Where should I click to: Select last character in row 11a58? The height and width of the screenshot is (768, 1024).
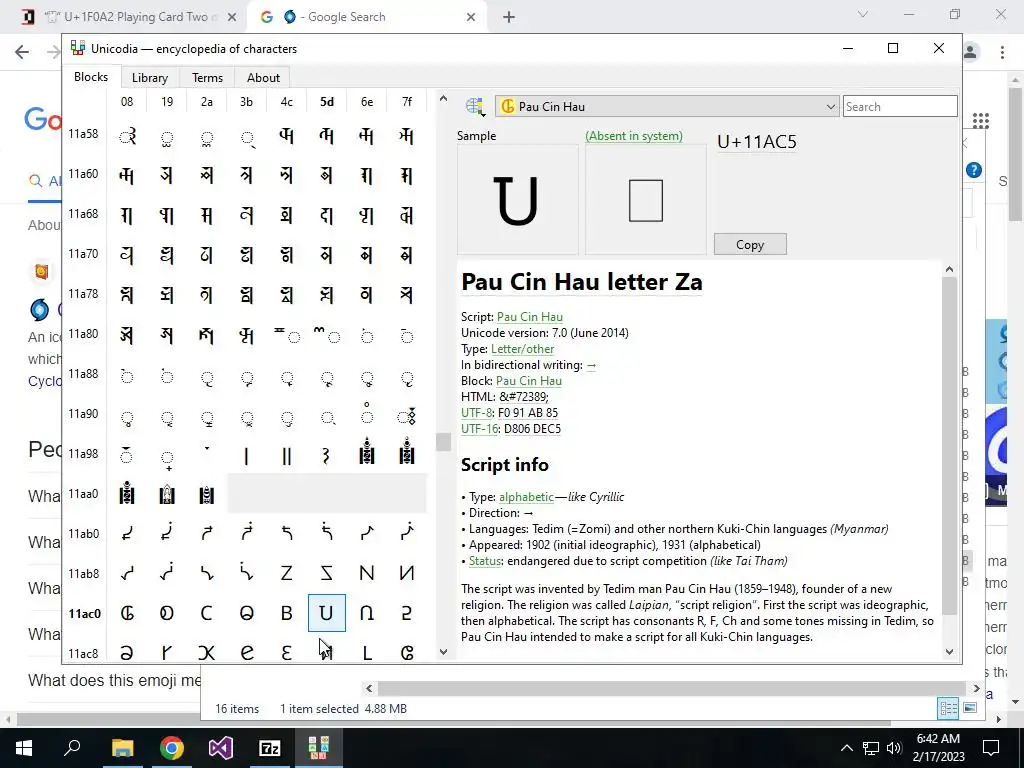(407, 136)
